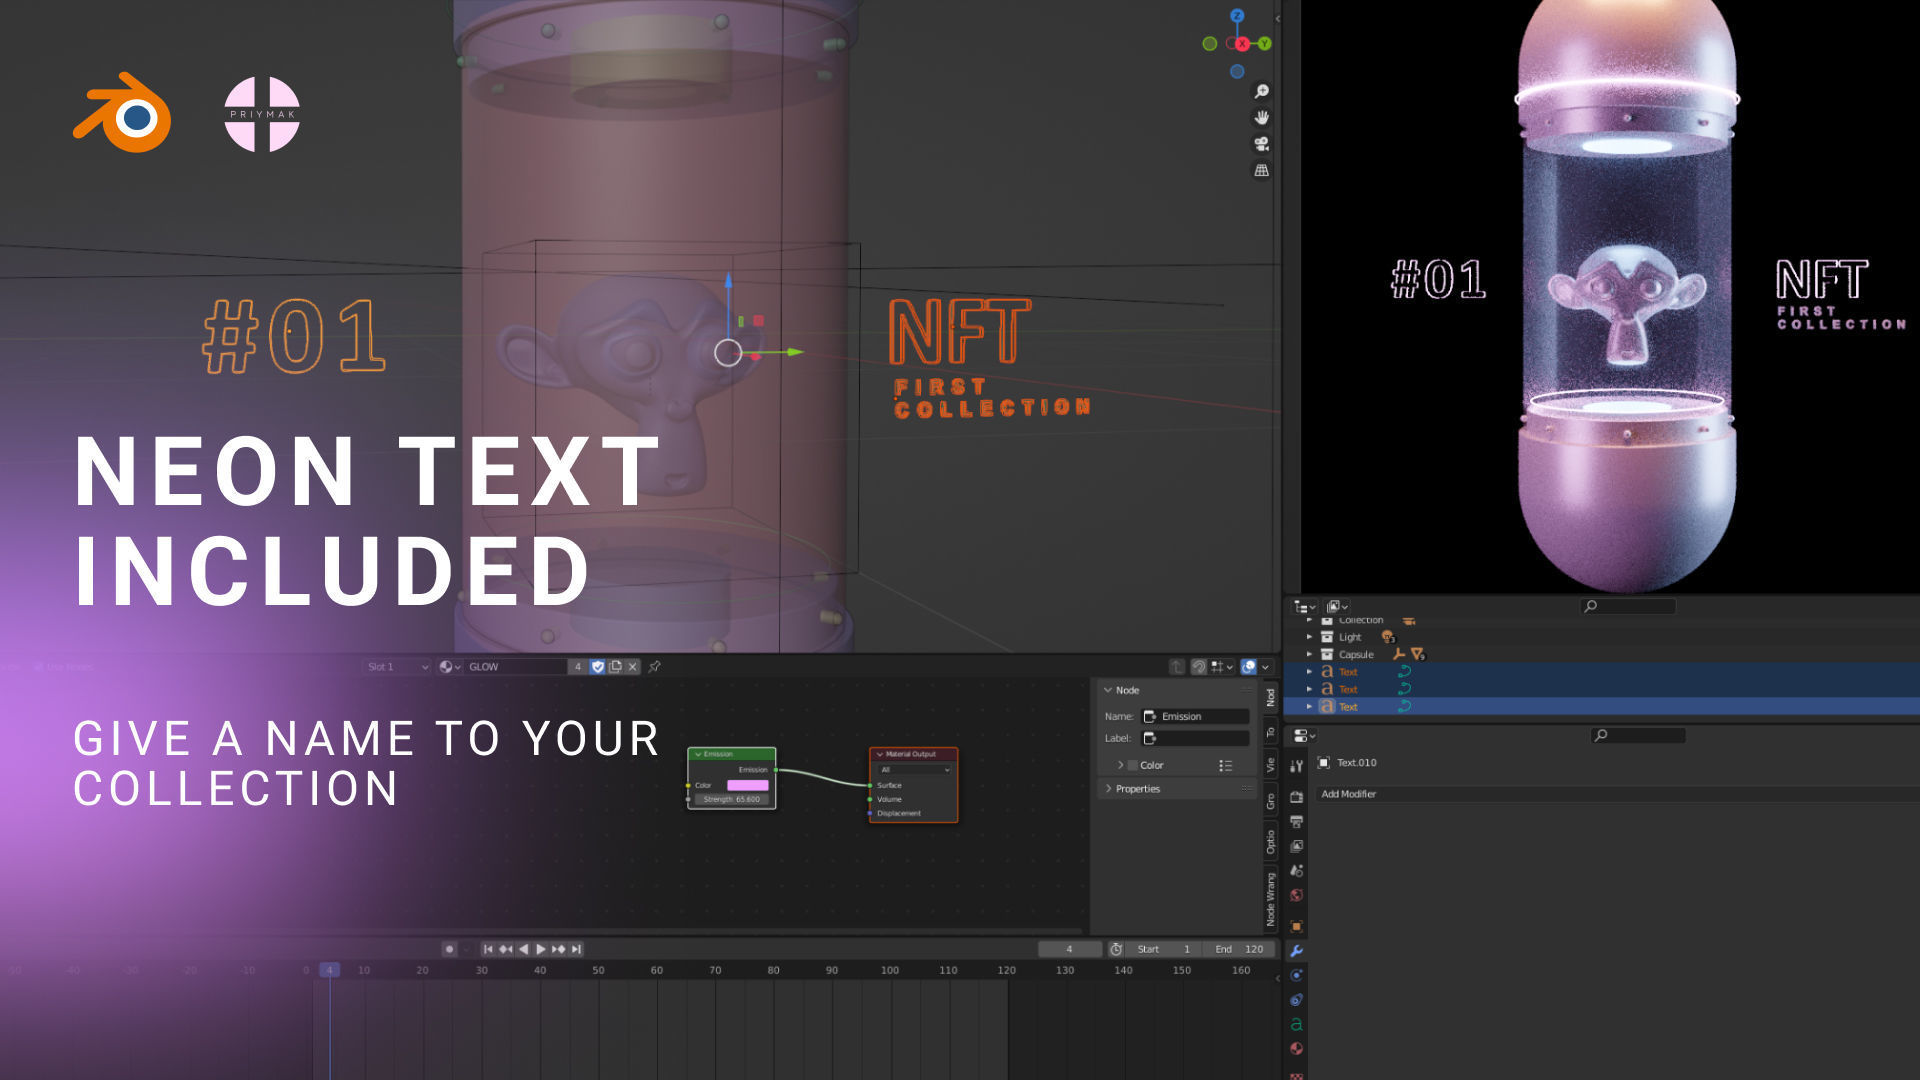Click the green Y axis on navigation gizmo
This screenshot has height=1080, width=1920.
[x=1265, y=44]
